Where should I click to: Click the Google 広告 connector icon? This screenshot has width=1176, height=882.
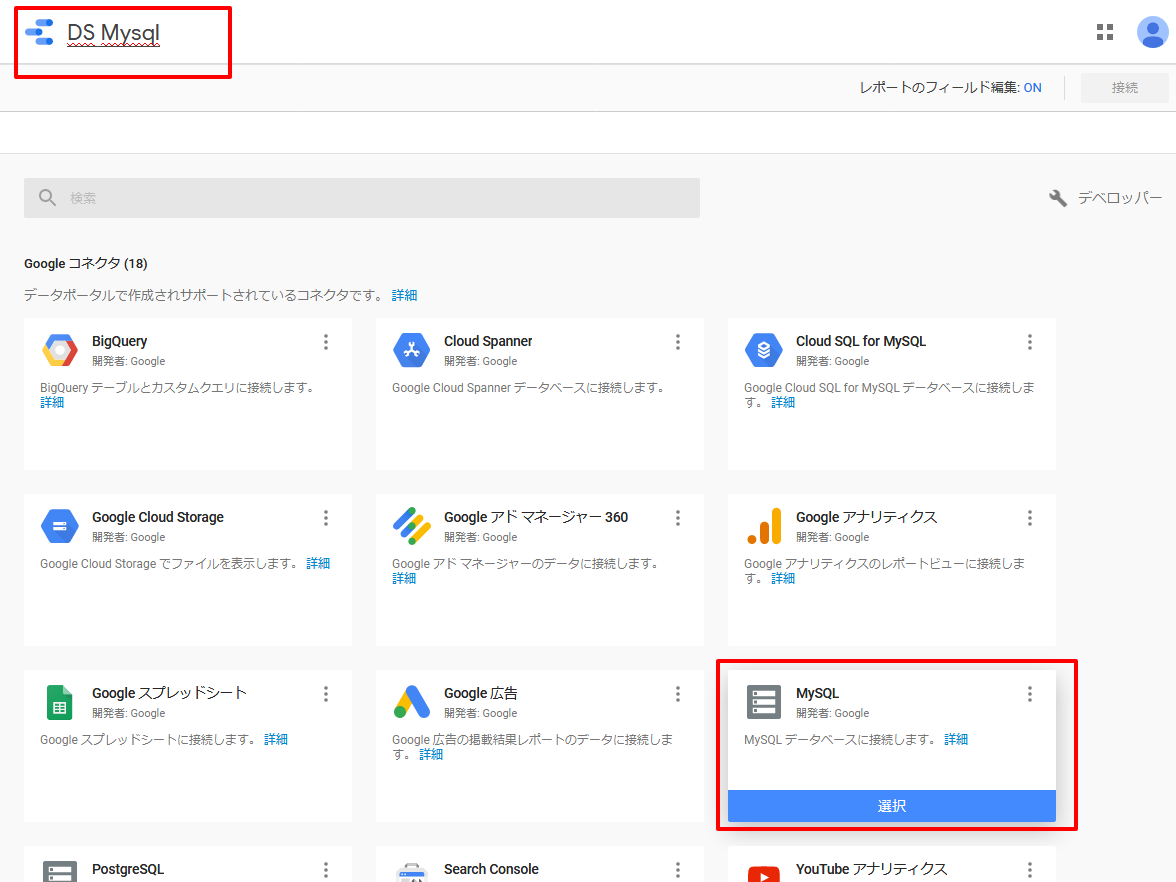coord(412,702)
